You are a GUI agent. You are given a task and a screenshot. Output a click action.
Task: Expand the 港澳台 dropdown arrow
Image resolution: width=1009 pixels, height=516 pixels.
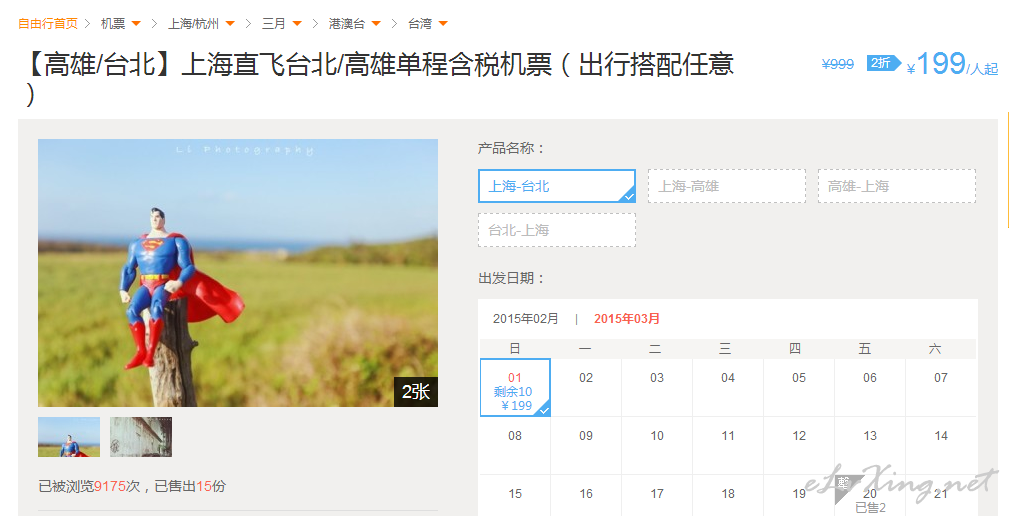click(x=376, y=24)
